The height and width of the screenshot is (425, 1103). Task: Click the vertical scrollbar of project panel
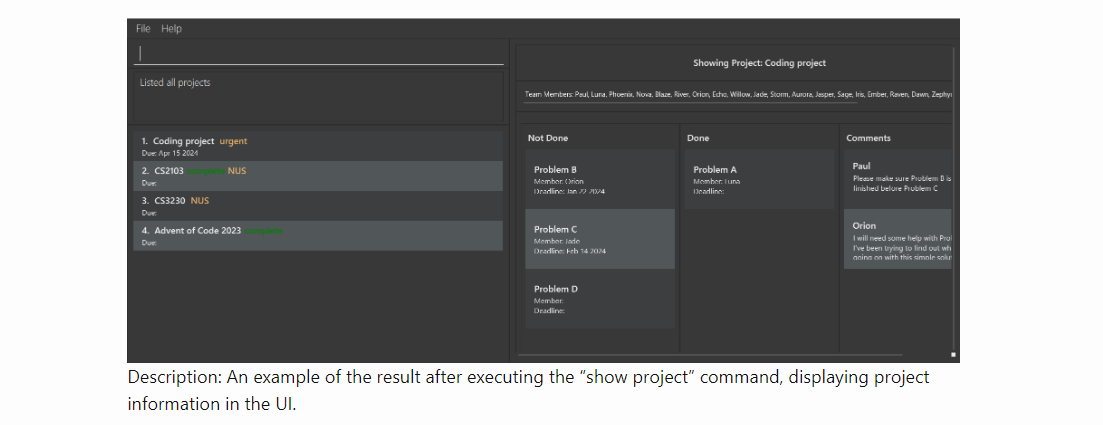(x=954, y=197)
